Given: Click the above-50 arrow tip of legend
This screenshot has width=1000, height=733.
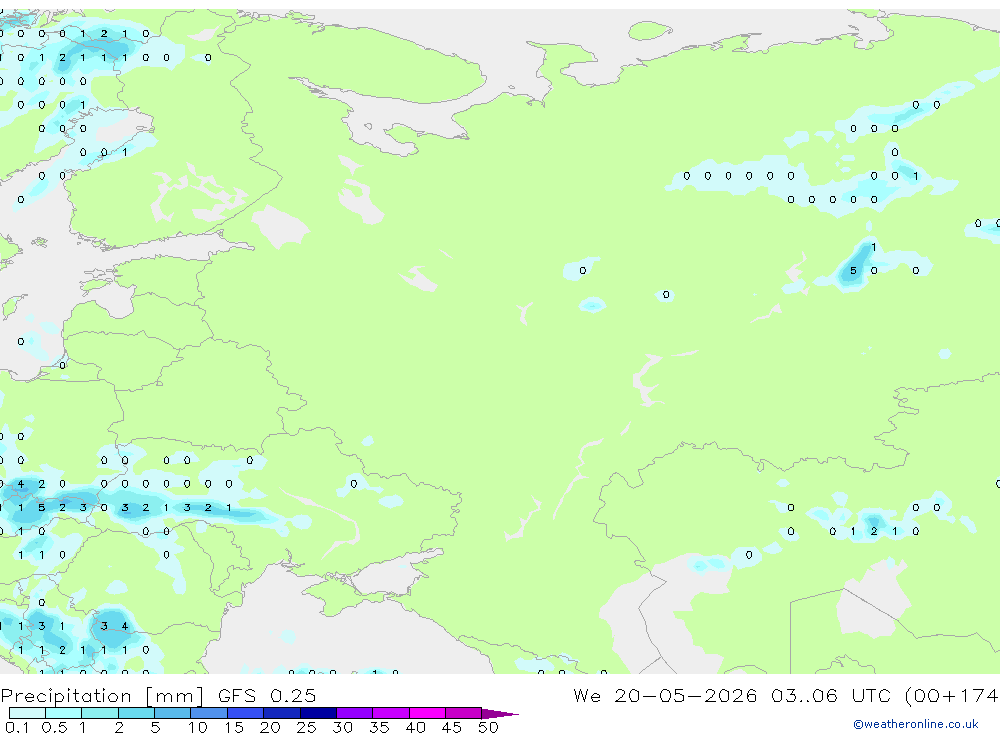Looking at the screenshot, I should (499, 713).
